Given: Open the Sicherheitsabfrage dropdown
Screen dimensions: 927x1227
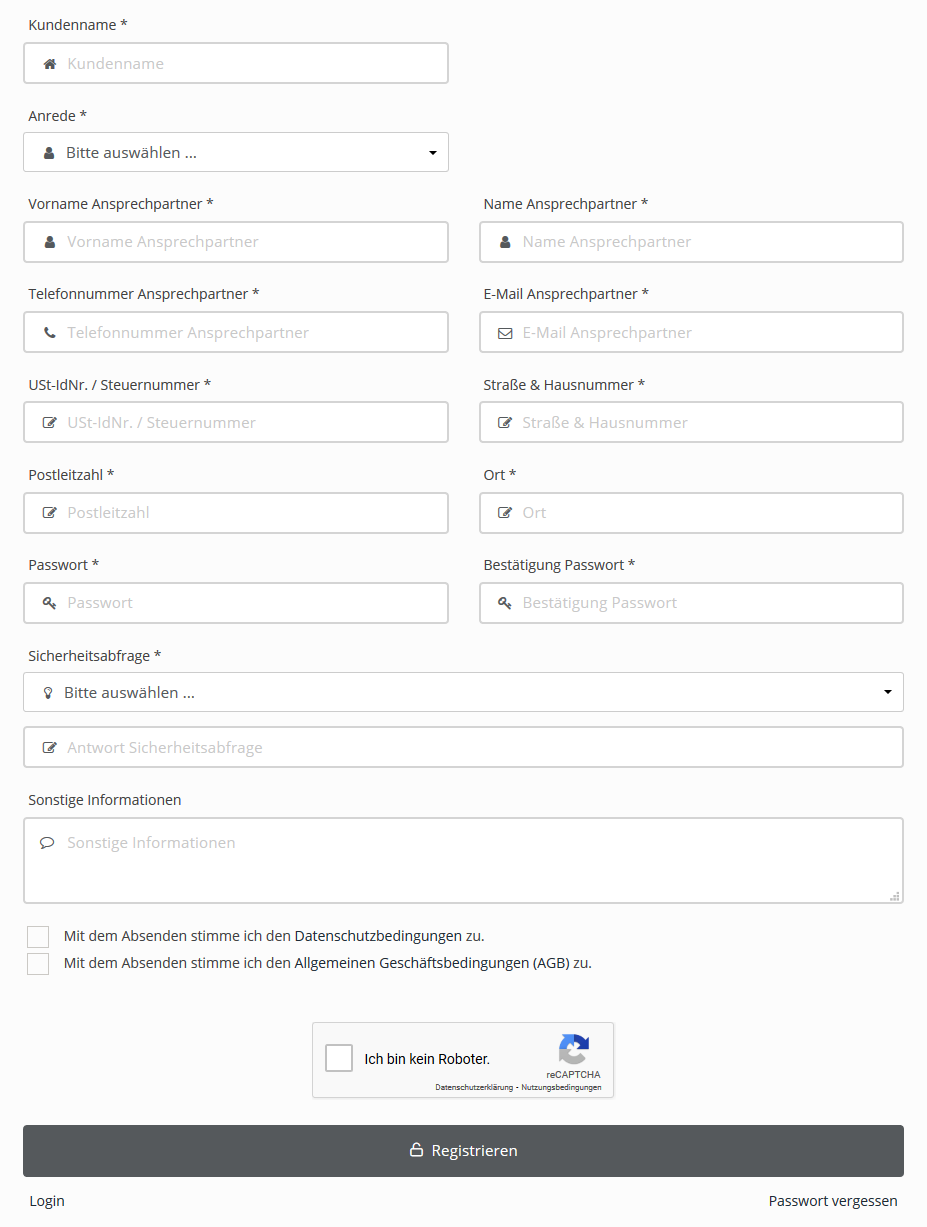Looking at the screenshot, I should [463, 692].
